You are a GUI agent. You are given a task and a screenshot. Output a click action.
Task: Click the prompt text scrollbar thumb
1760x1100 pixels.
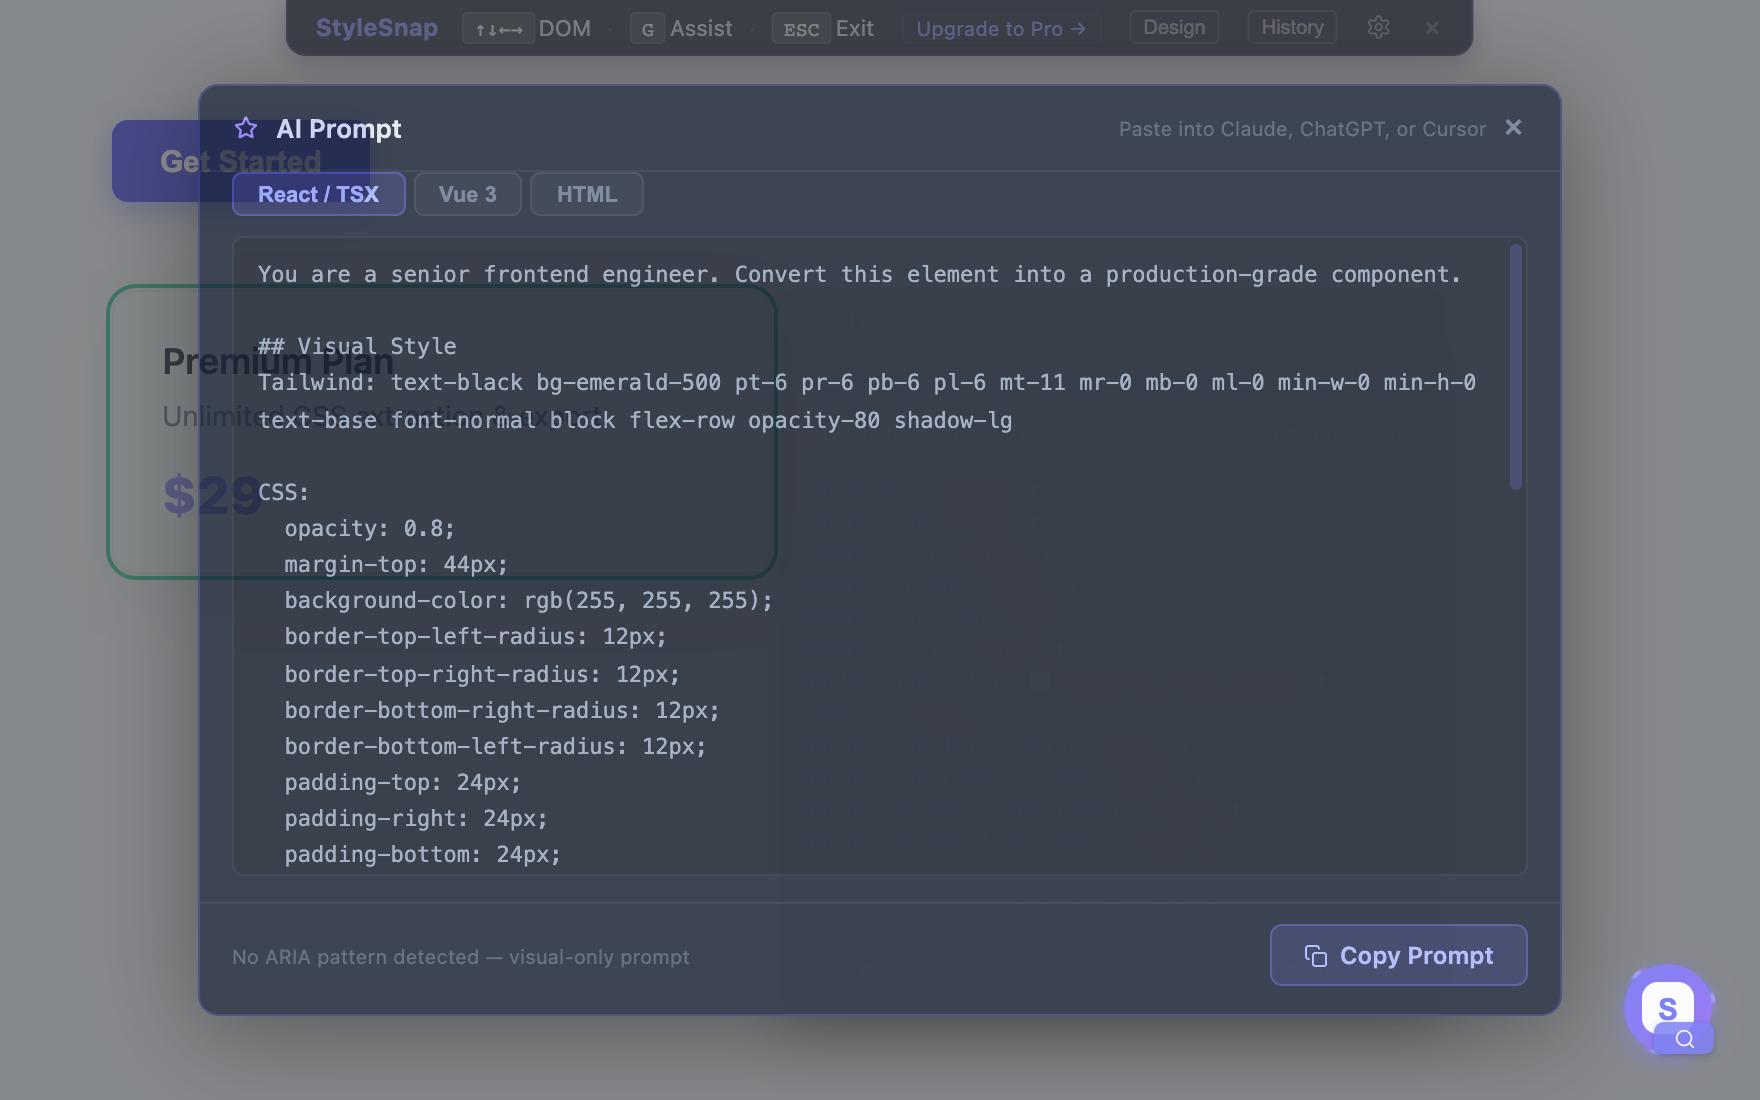coord(1515,367)
